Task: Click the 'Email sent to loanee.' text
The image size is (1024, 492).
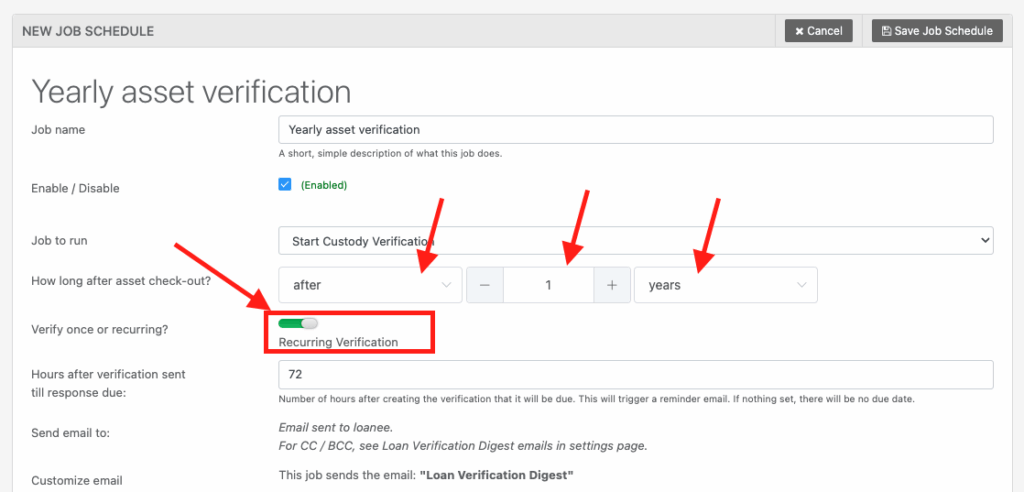Action: click(x=336, y=428)
